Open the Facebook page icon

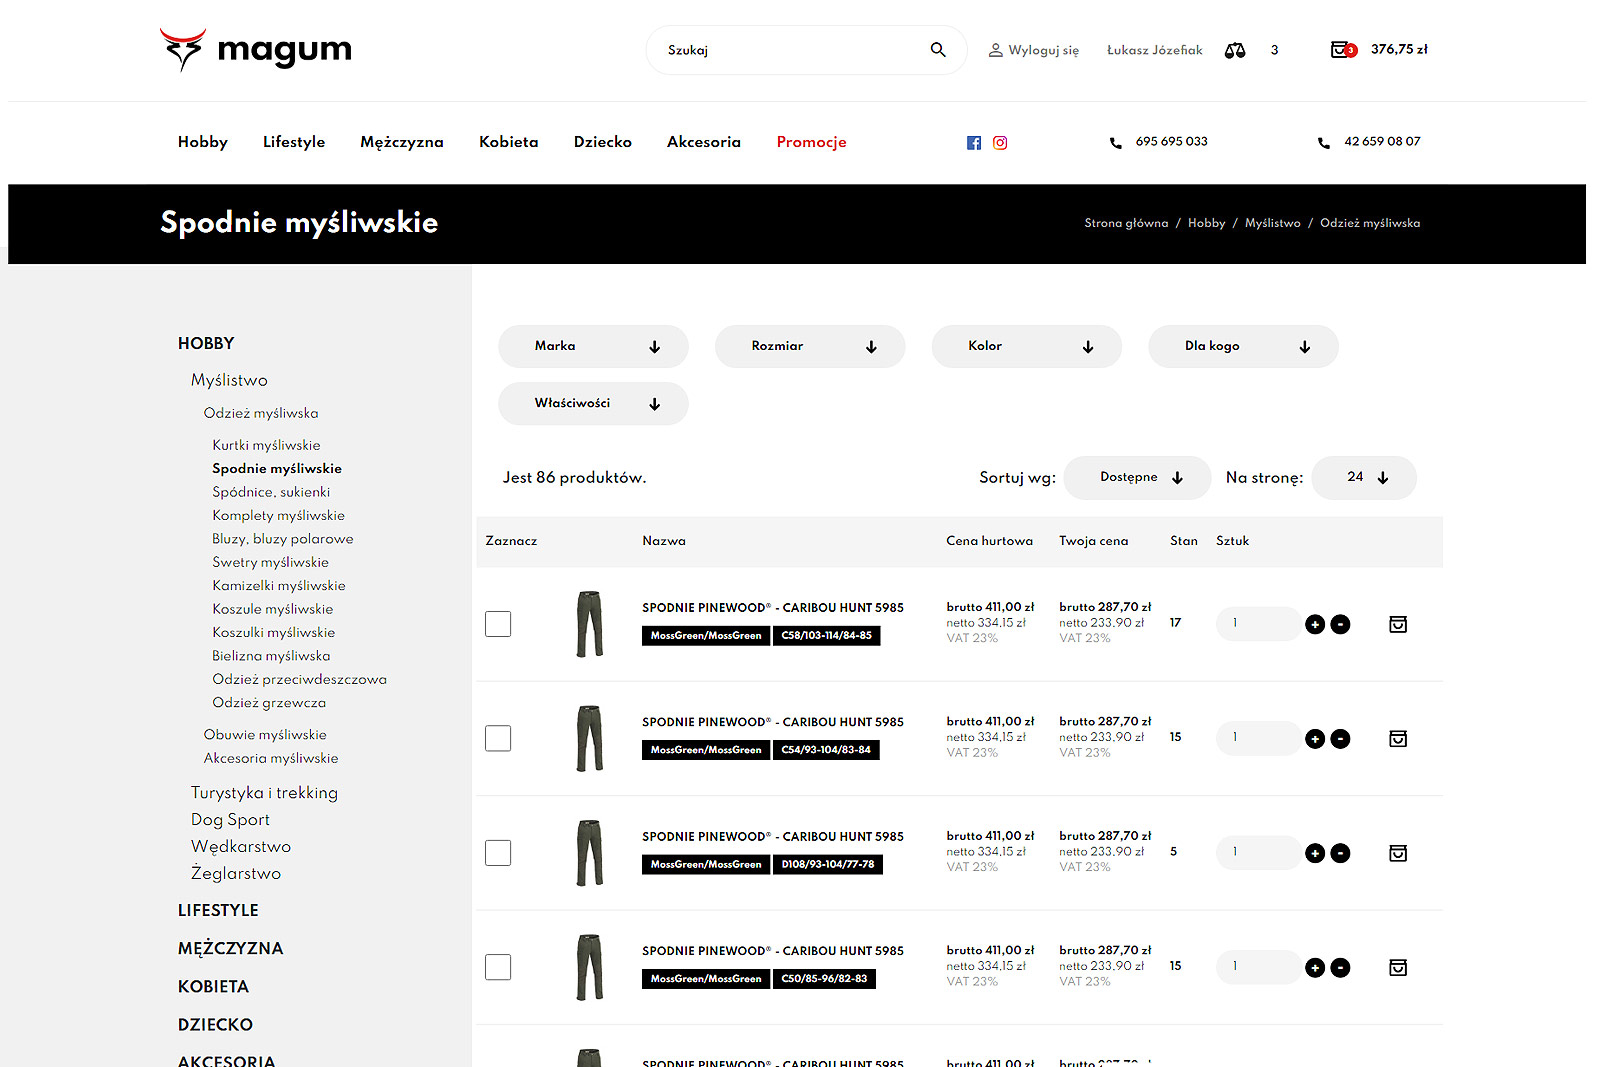tap(973, 143)
